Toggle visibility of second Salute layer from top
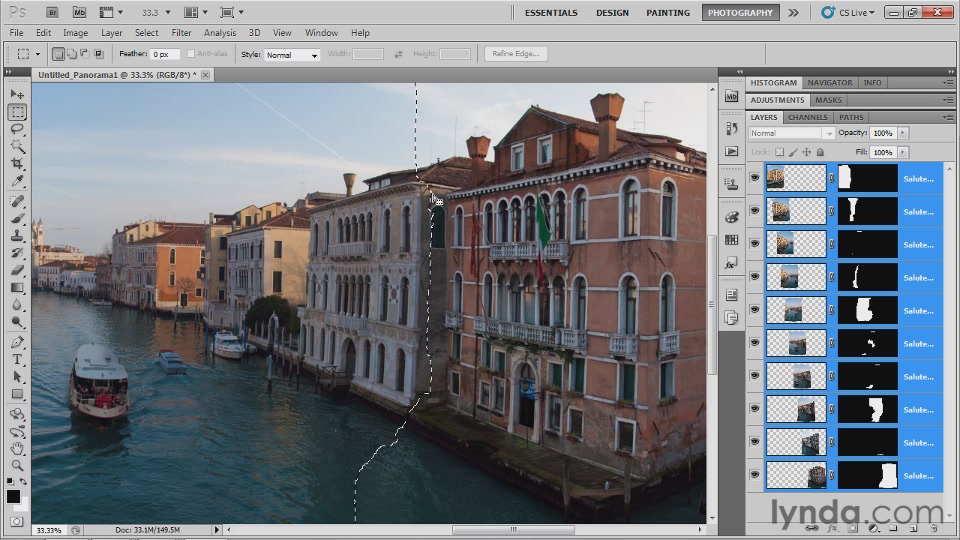This screenshot has width=960, height=540. pyautogui.click(x=755, y=211)
